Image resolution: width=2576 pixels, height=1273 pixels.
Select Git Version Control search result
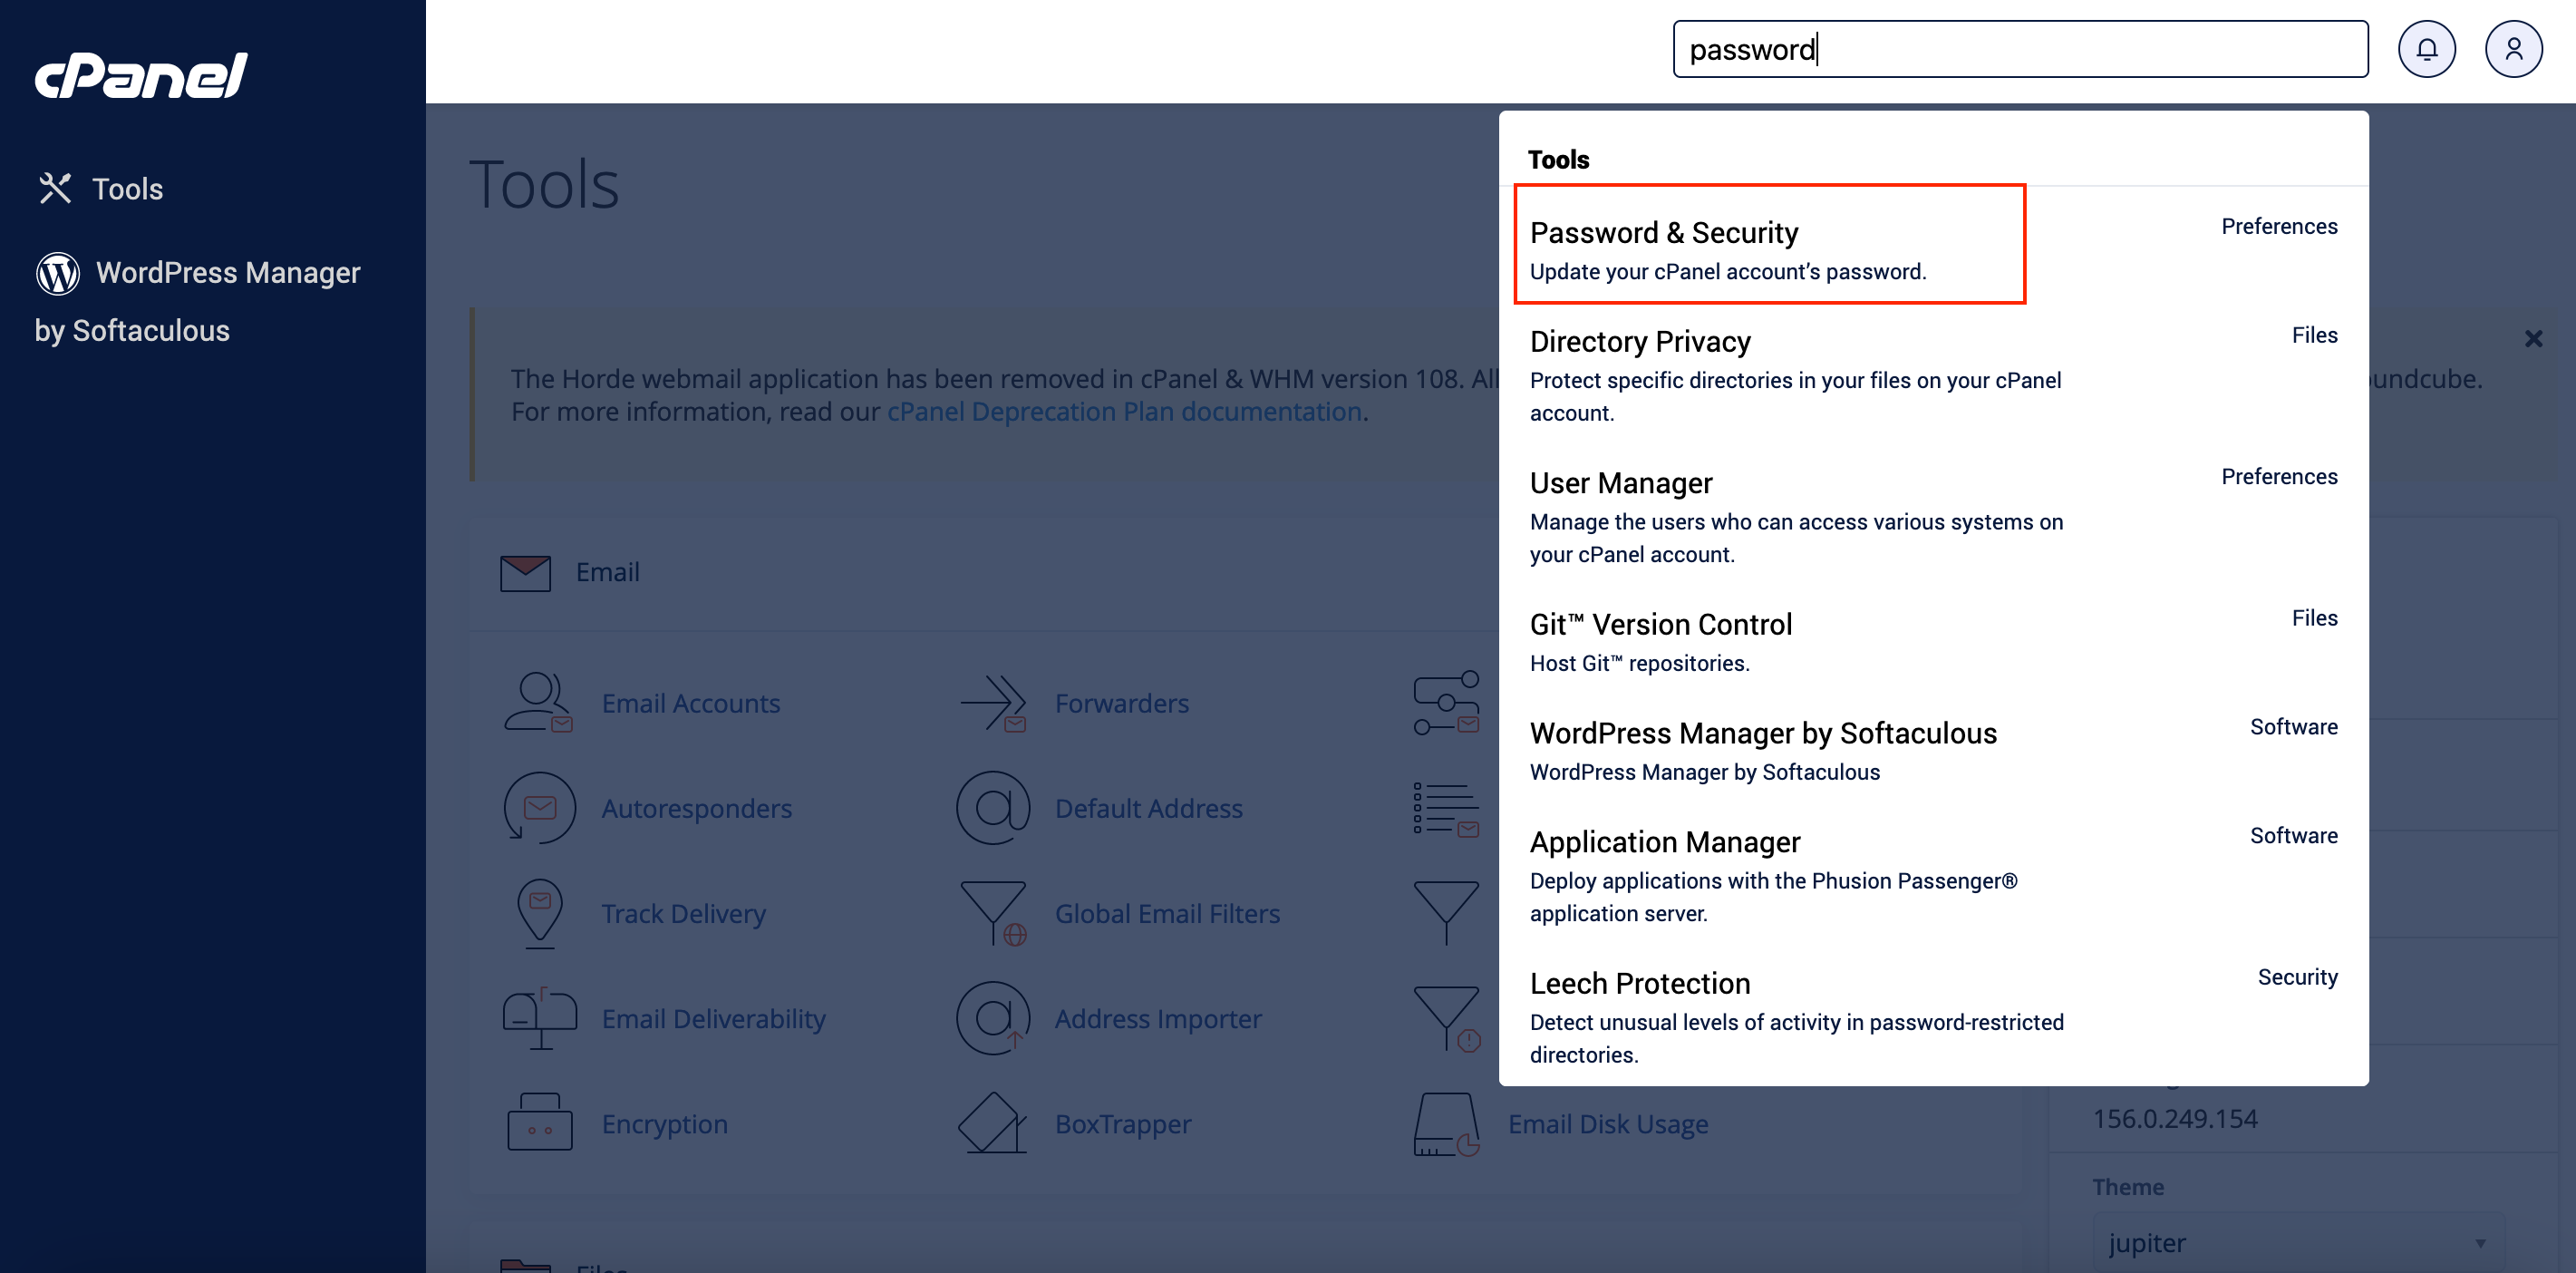[1933, 641]
